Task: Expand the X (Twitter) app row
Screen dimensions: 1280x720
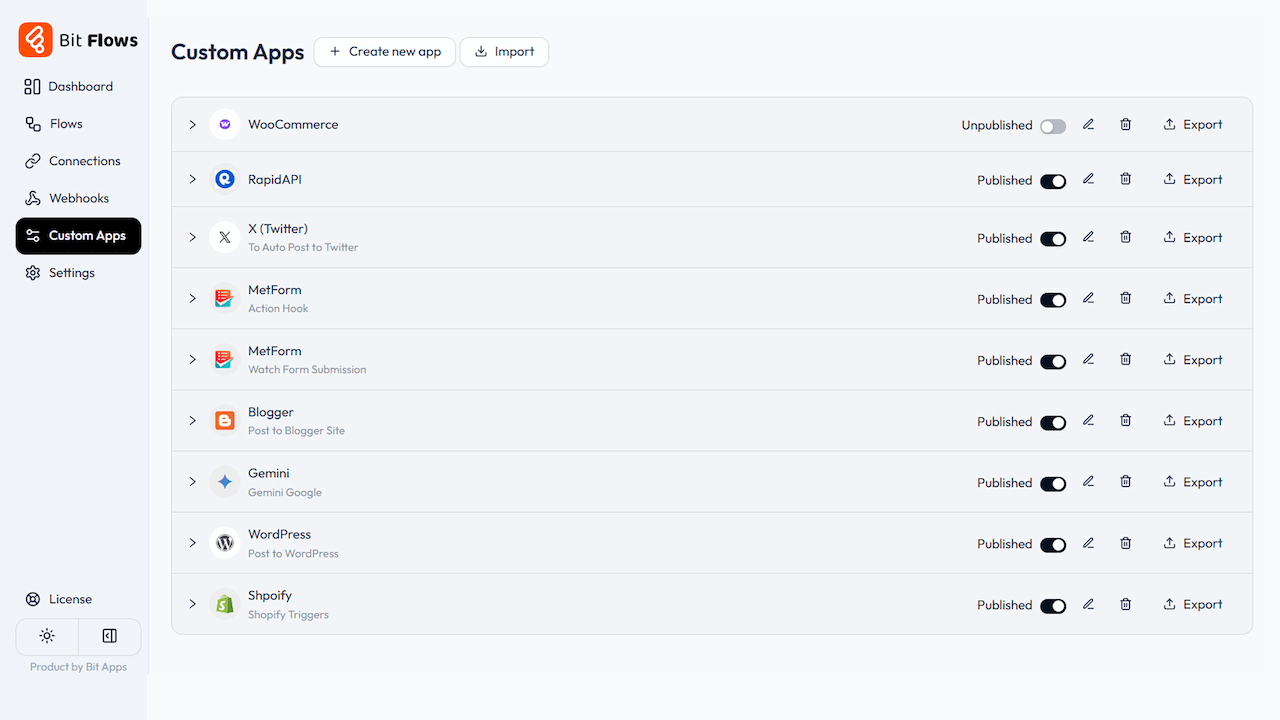Action: 192,238
